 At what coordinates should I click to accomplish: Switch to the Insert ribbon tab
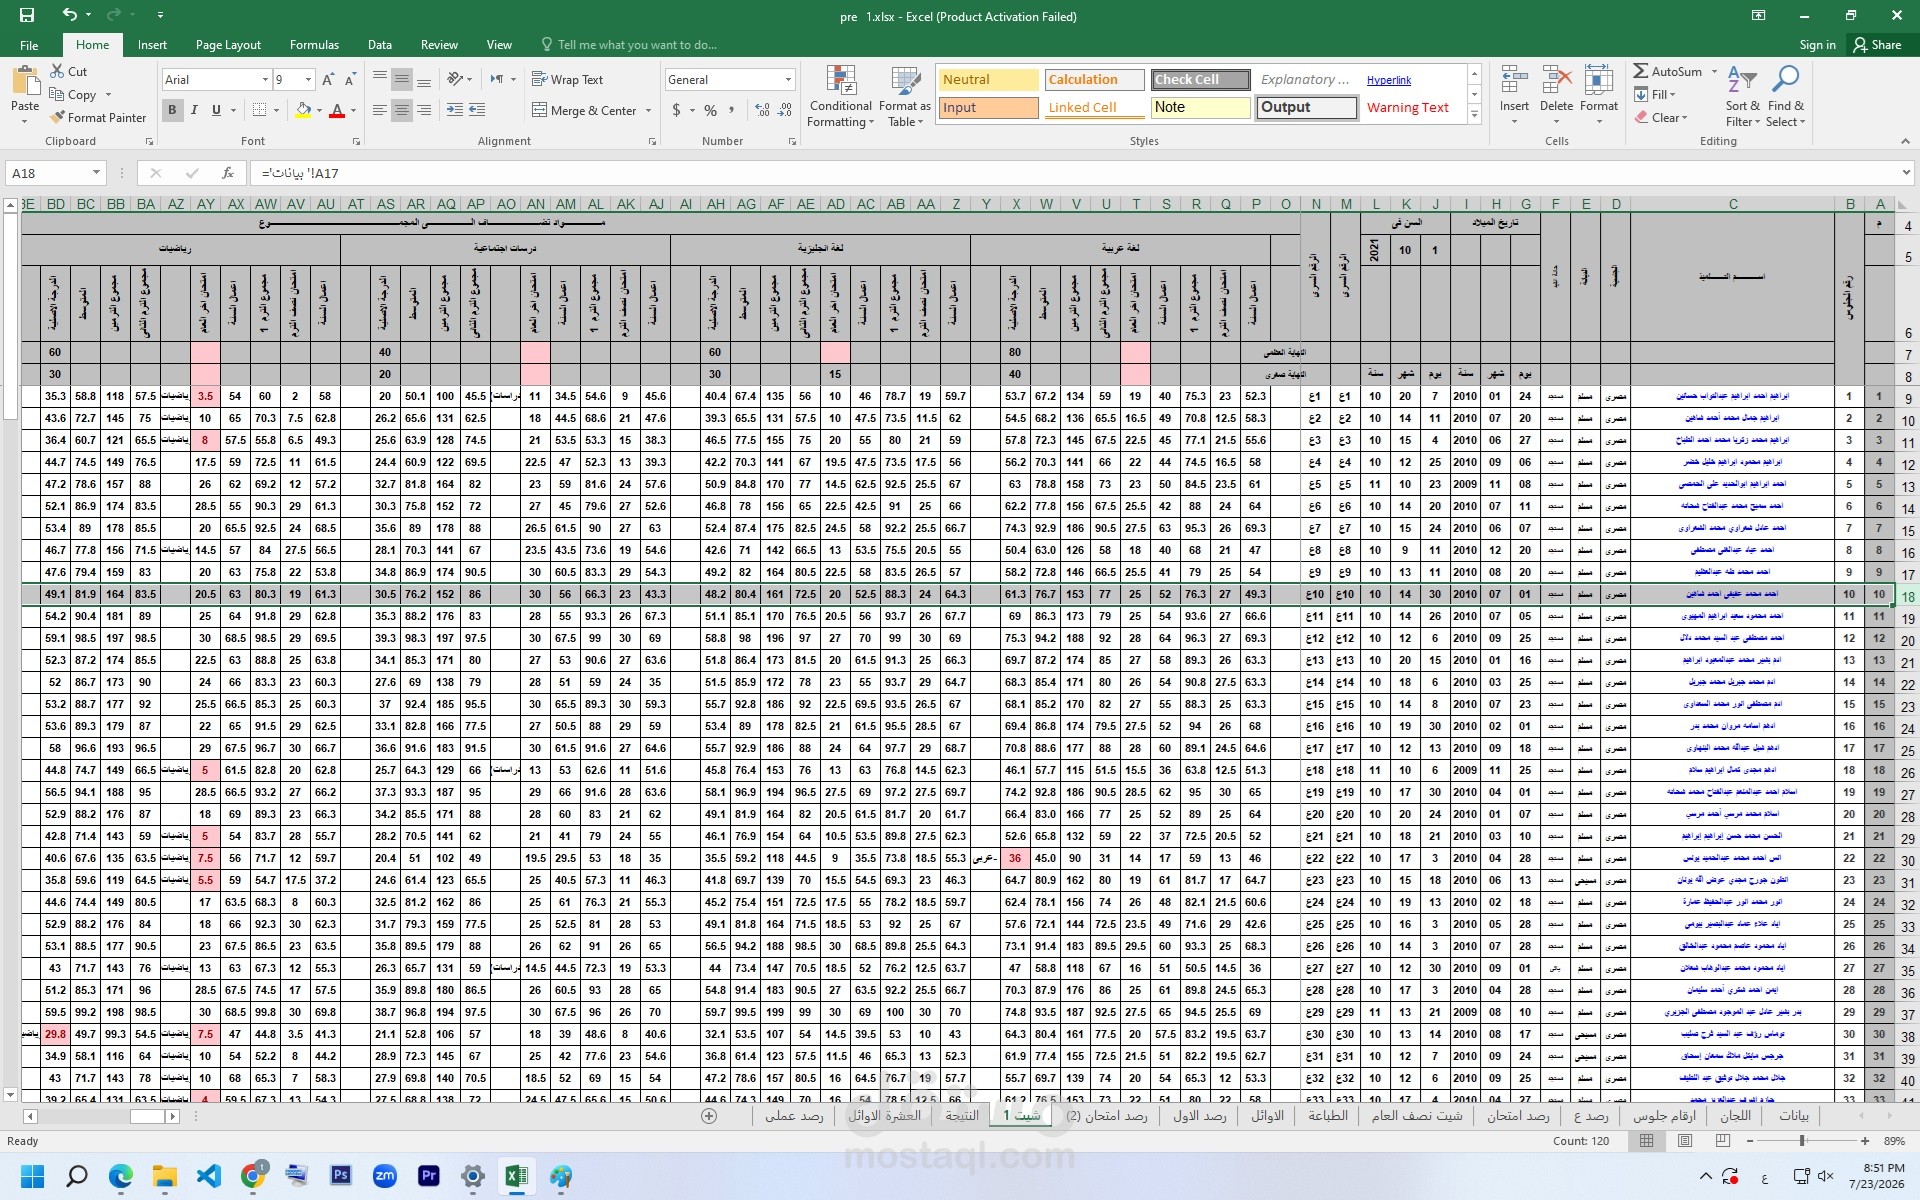(152, 45)
